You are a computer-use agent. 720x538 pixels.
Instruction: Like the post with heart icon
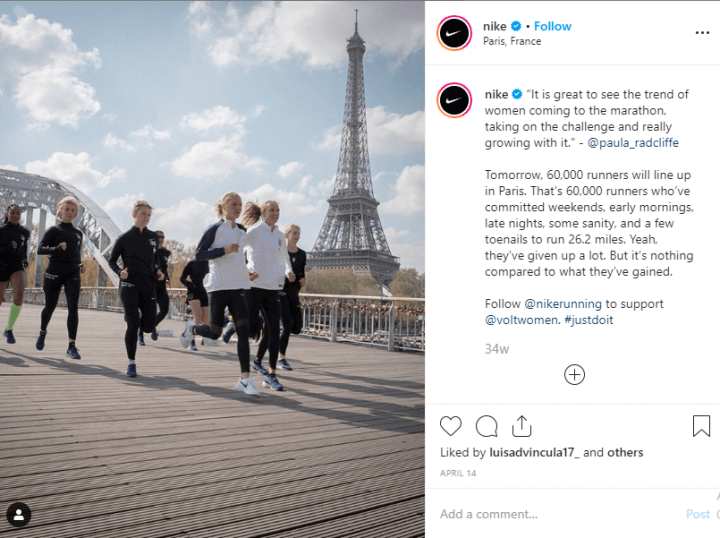point(450,426)
